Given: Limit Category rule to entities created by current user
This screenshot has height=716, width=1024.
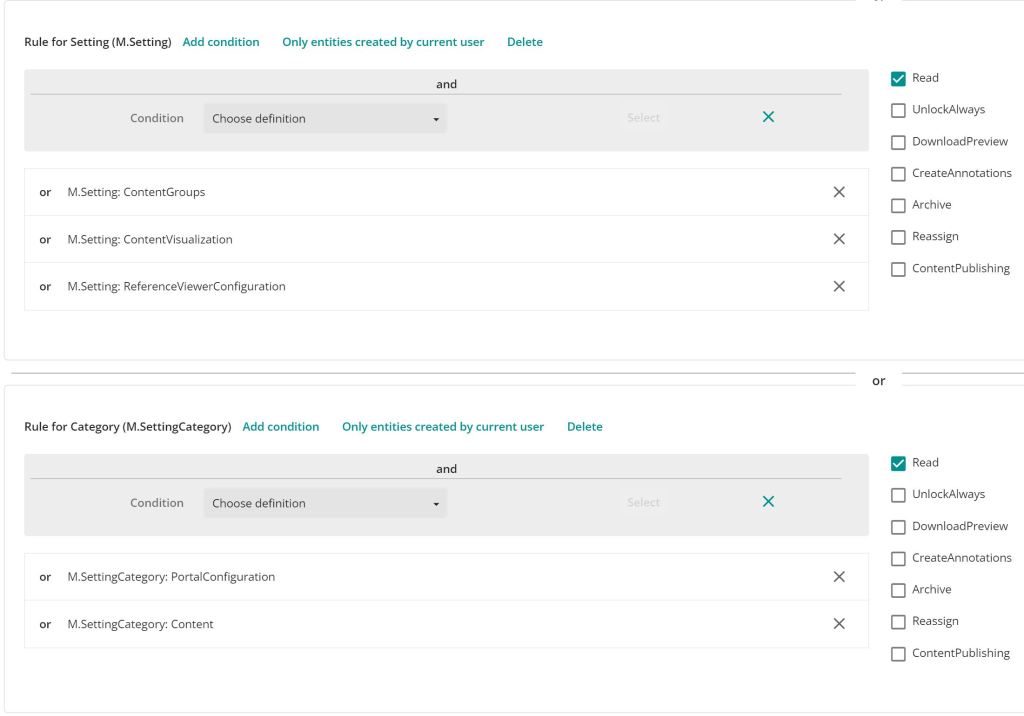Looking at the screenshot, I should point(443,427).
